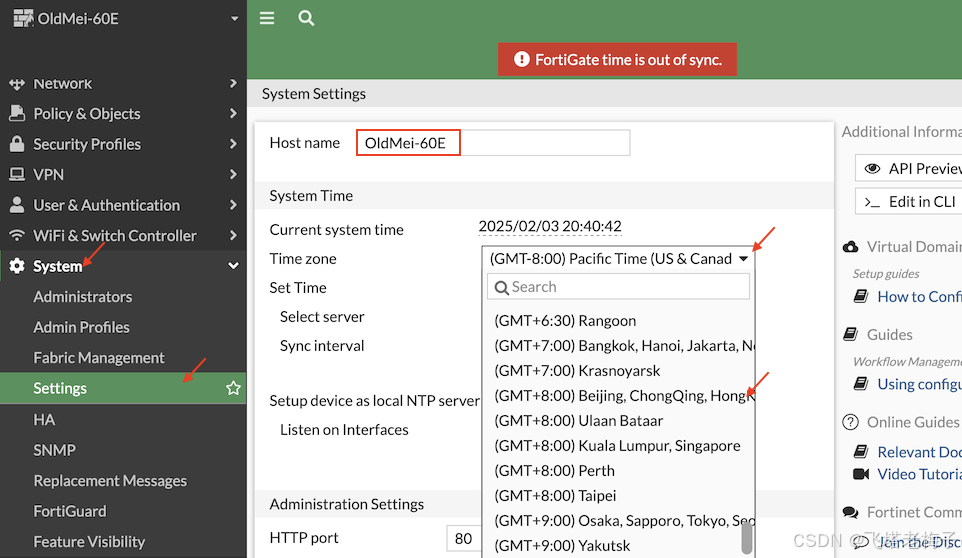Click the Virtual Domain cloud icon
The width and height of the screenshot is (962, 558).
pos(850,247)
